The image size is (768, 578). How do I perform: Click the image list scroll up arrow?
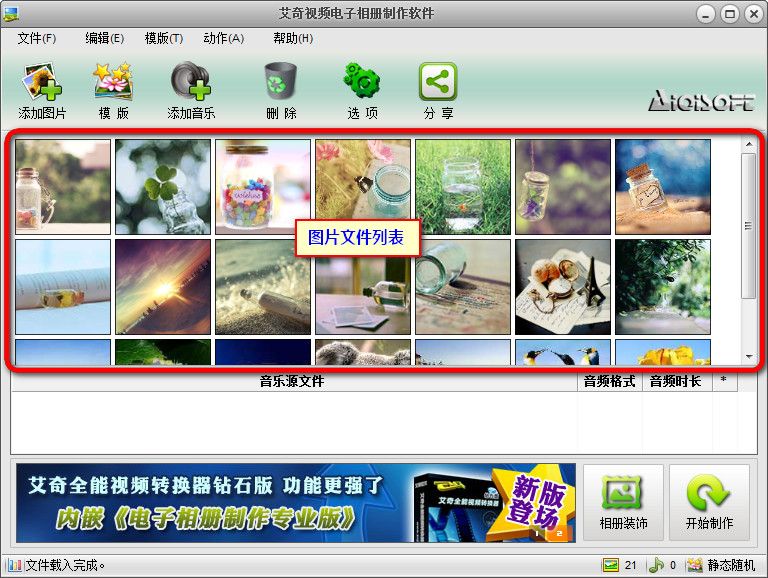749,144
